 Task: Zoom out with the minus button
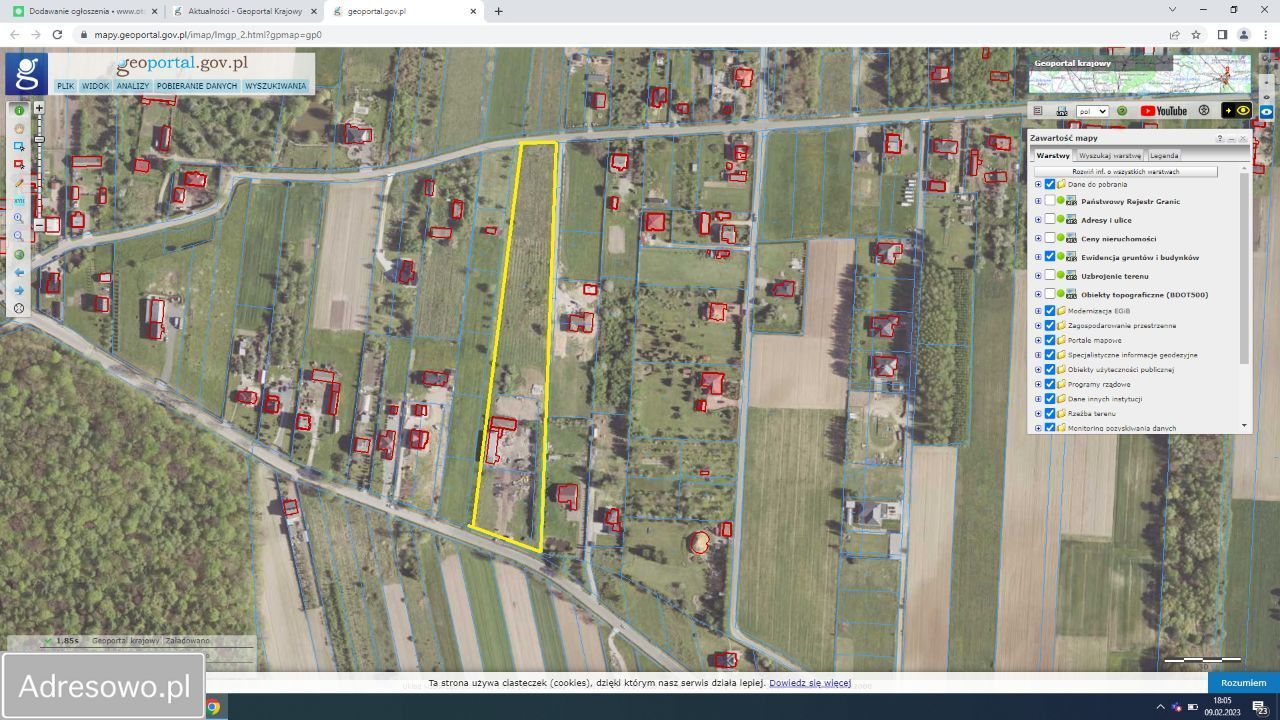[39, 226]
